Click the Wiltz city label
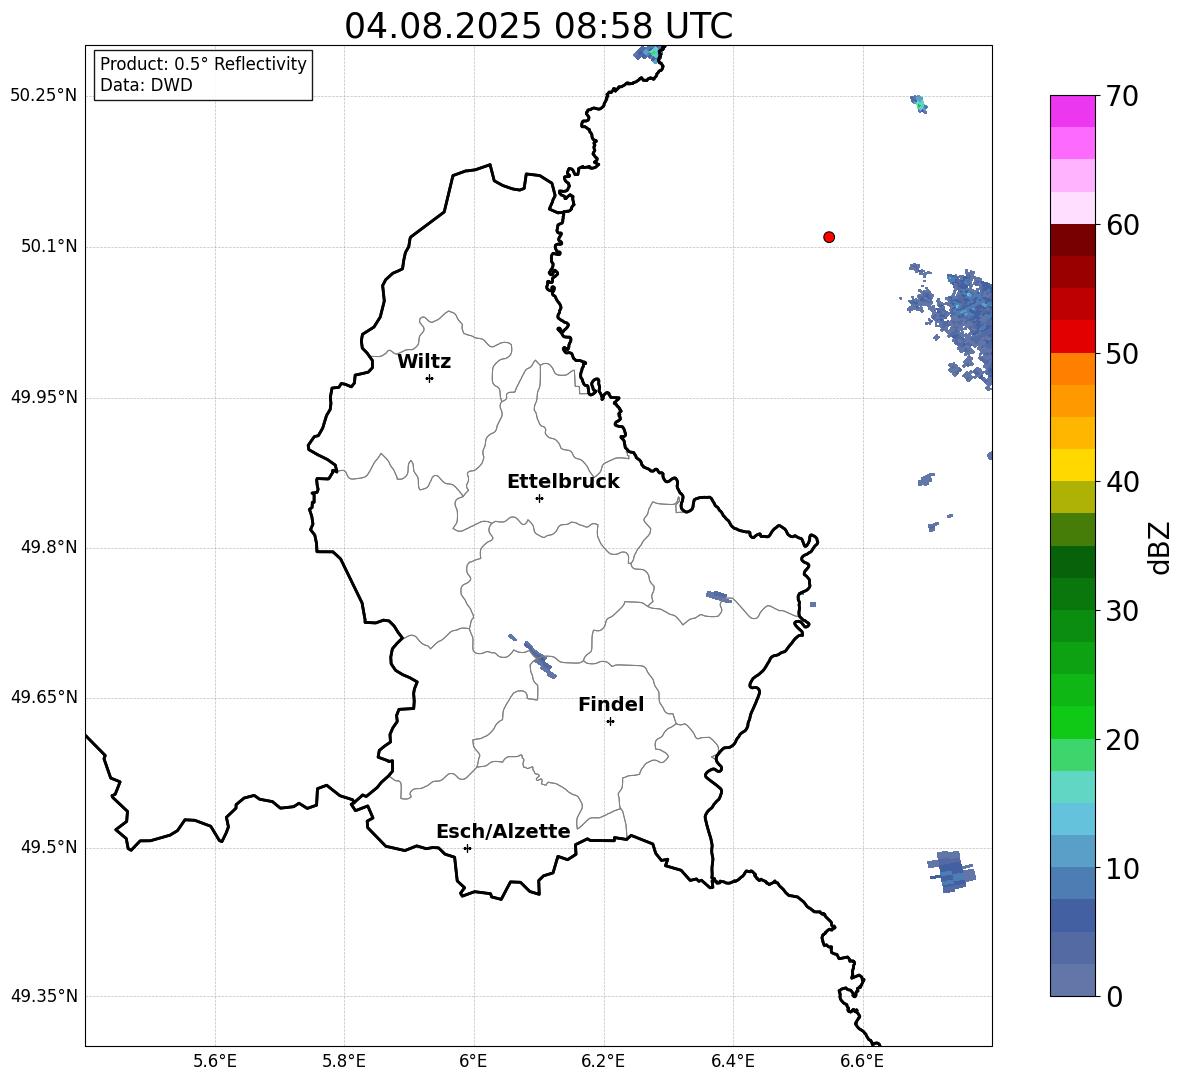The width and height of the screenshot is (1184, 1081). [424, 362]
